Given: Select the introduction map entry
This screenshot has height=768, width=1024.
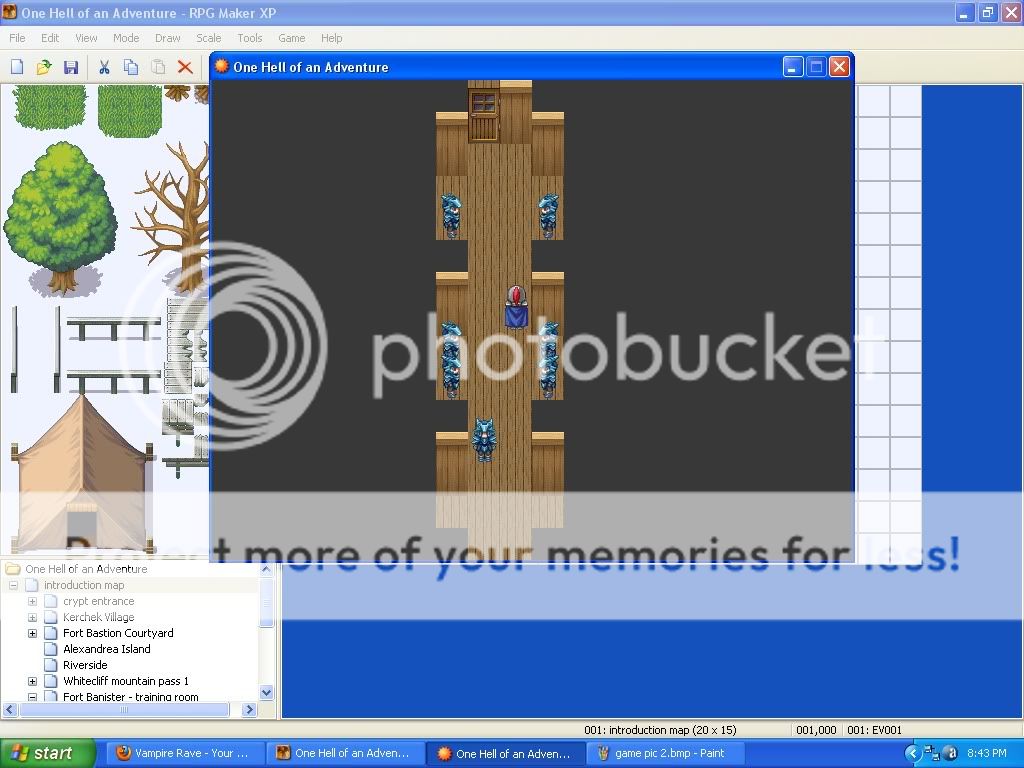Looking at the screenshot, I should coord(84,585).
